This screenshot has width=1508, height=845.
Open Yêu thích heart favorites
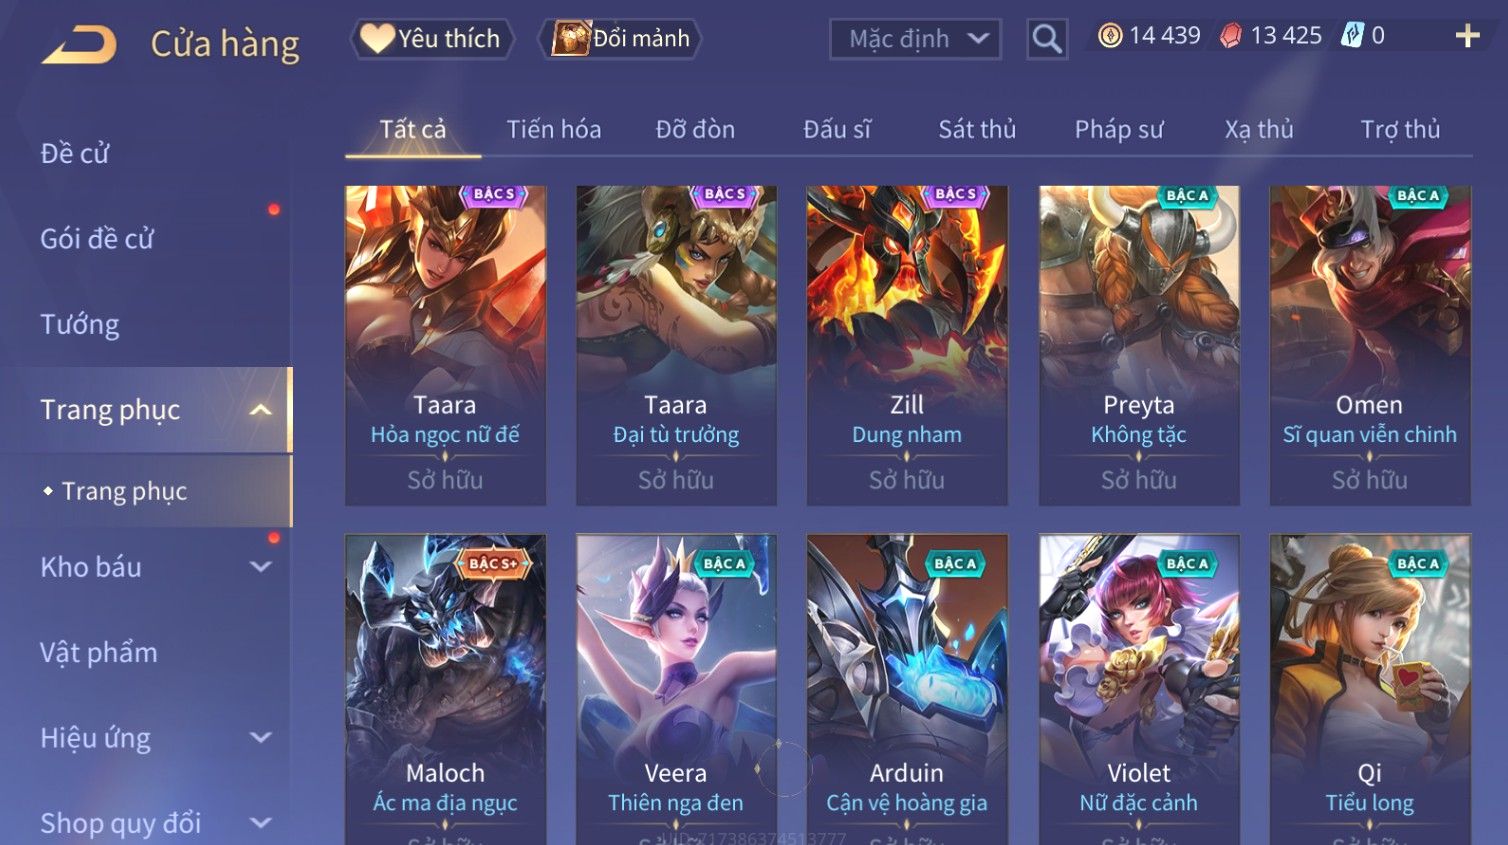(432, 39)
